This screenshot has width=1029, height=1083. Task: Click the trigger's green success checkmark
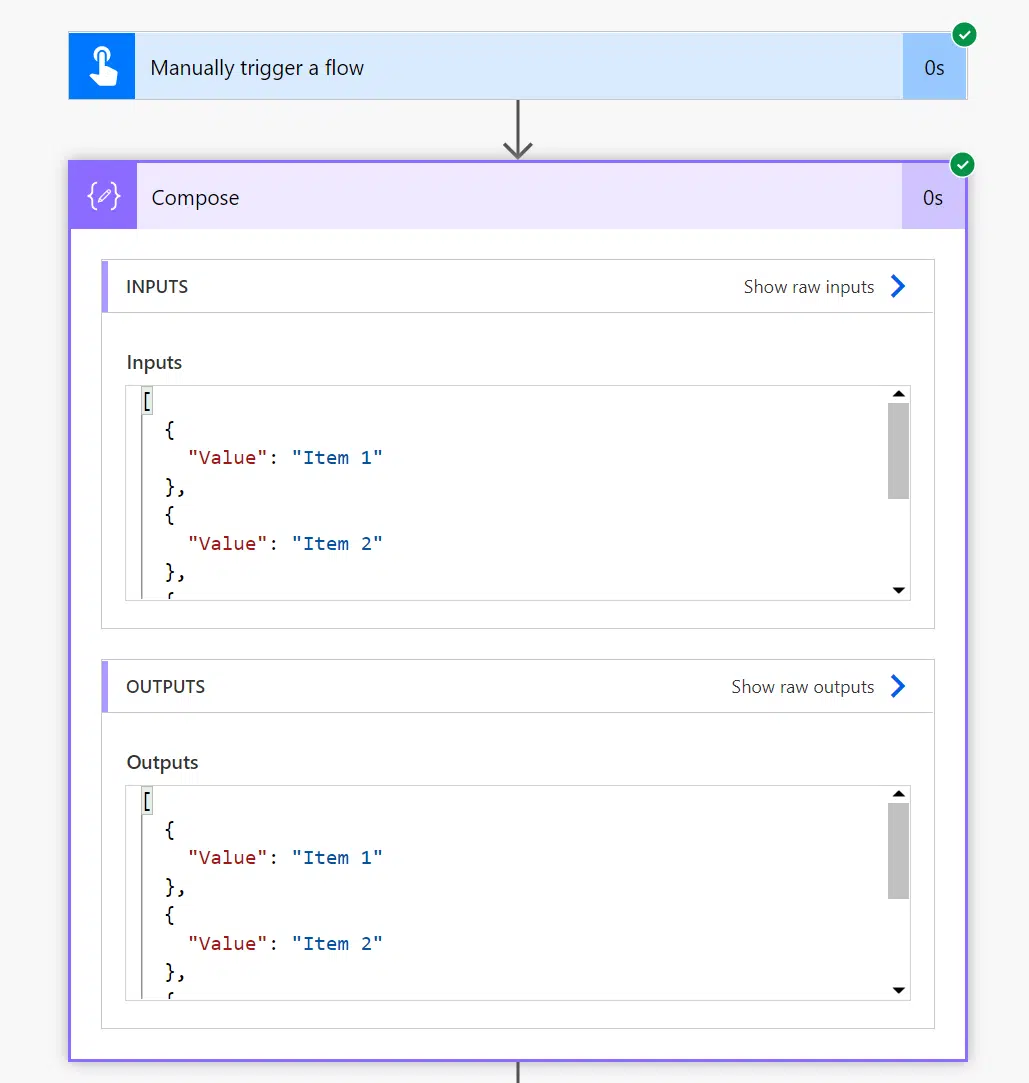point(964,35)
